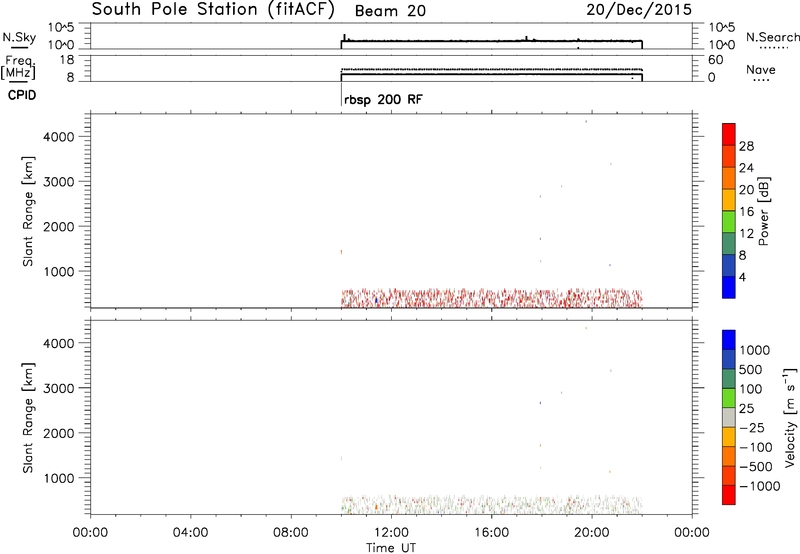This screenshot has width=800, height=554.
Task: Click Power color bar orange segment between 20 and 24
Action: 729,178
